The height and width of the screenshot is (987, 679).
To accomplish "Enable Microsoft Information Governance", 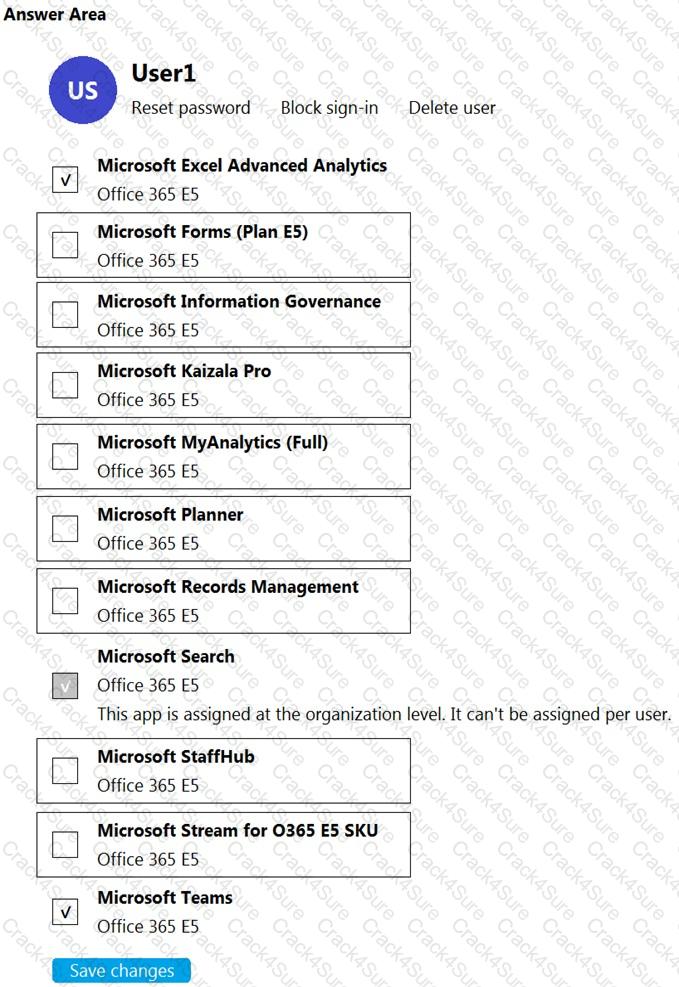I will pyautogui.click(x=64, y=315).
